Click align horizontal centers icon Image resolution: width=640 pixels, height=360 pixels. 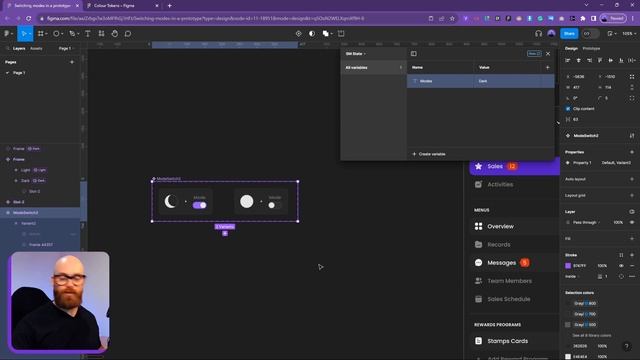[578, 60]
